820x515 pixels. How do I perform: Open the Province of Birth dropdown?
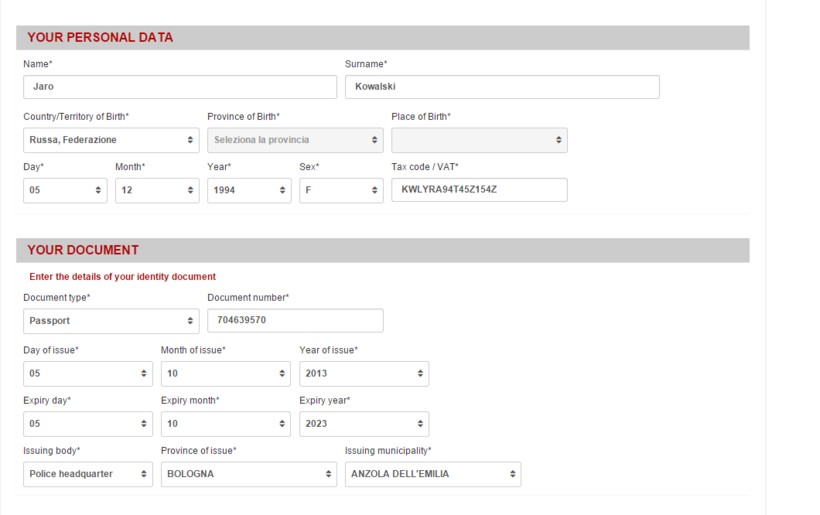tap(295, 139)
